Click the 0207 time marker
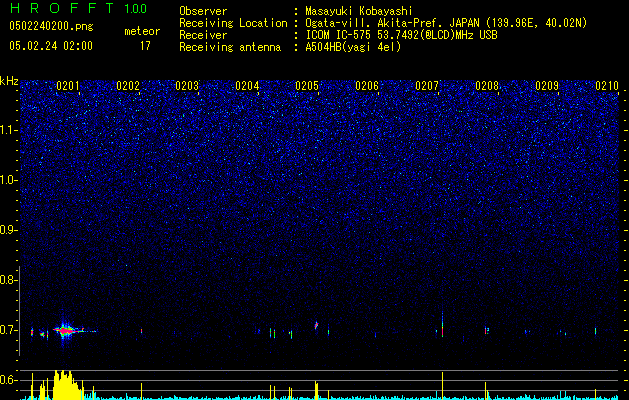This screenshot has width=629, height=400. [x=427, y=86]
